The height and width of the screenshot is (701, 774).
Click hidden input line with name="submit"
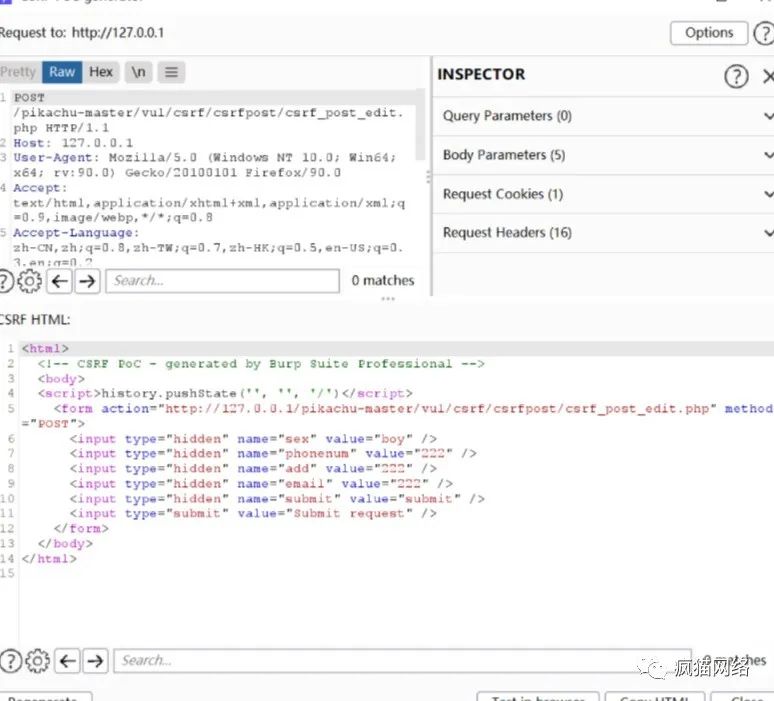click(x=277, y=499)
